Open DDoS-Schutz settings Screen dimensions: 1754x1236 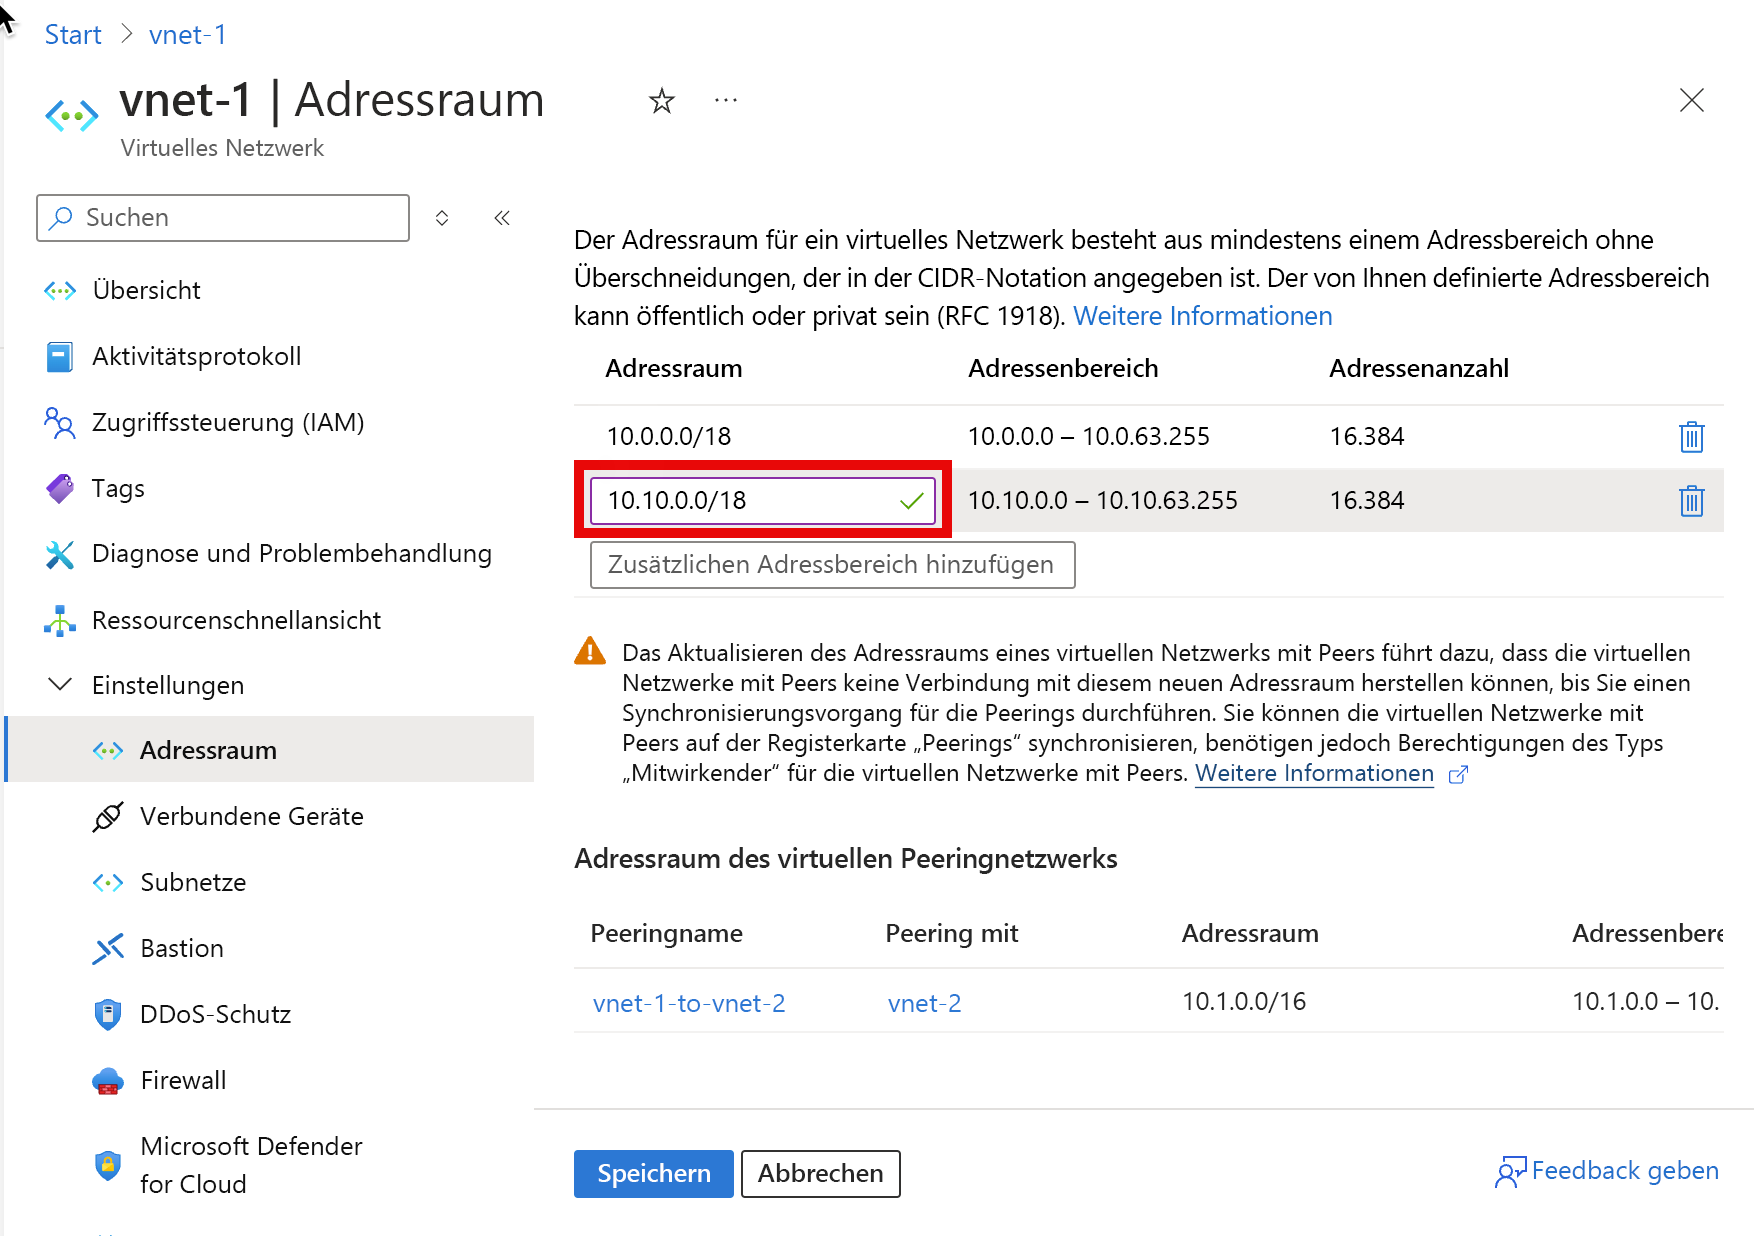216,1014
